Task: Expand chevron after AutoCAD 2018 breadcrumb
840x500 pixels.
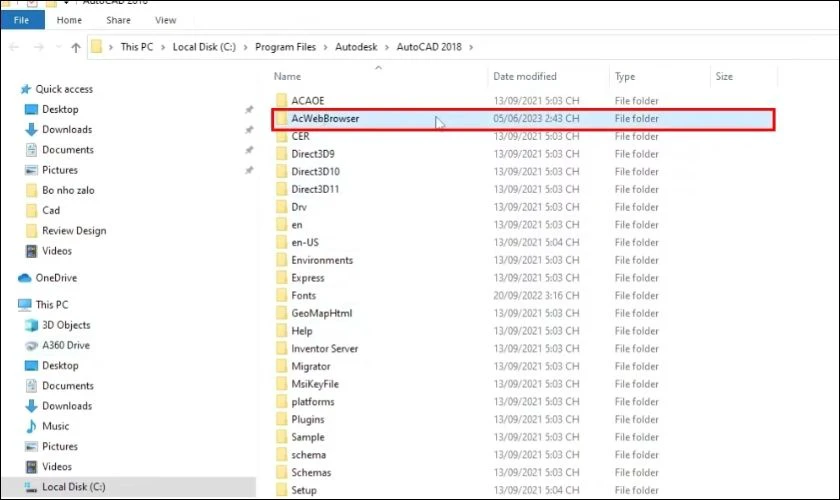Action: pyautogui.click(x=471, y=47)
